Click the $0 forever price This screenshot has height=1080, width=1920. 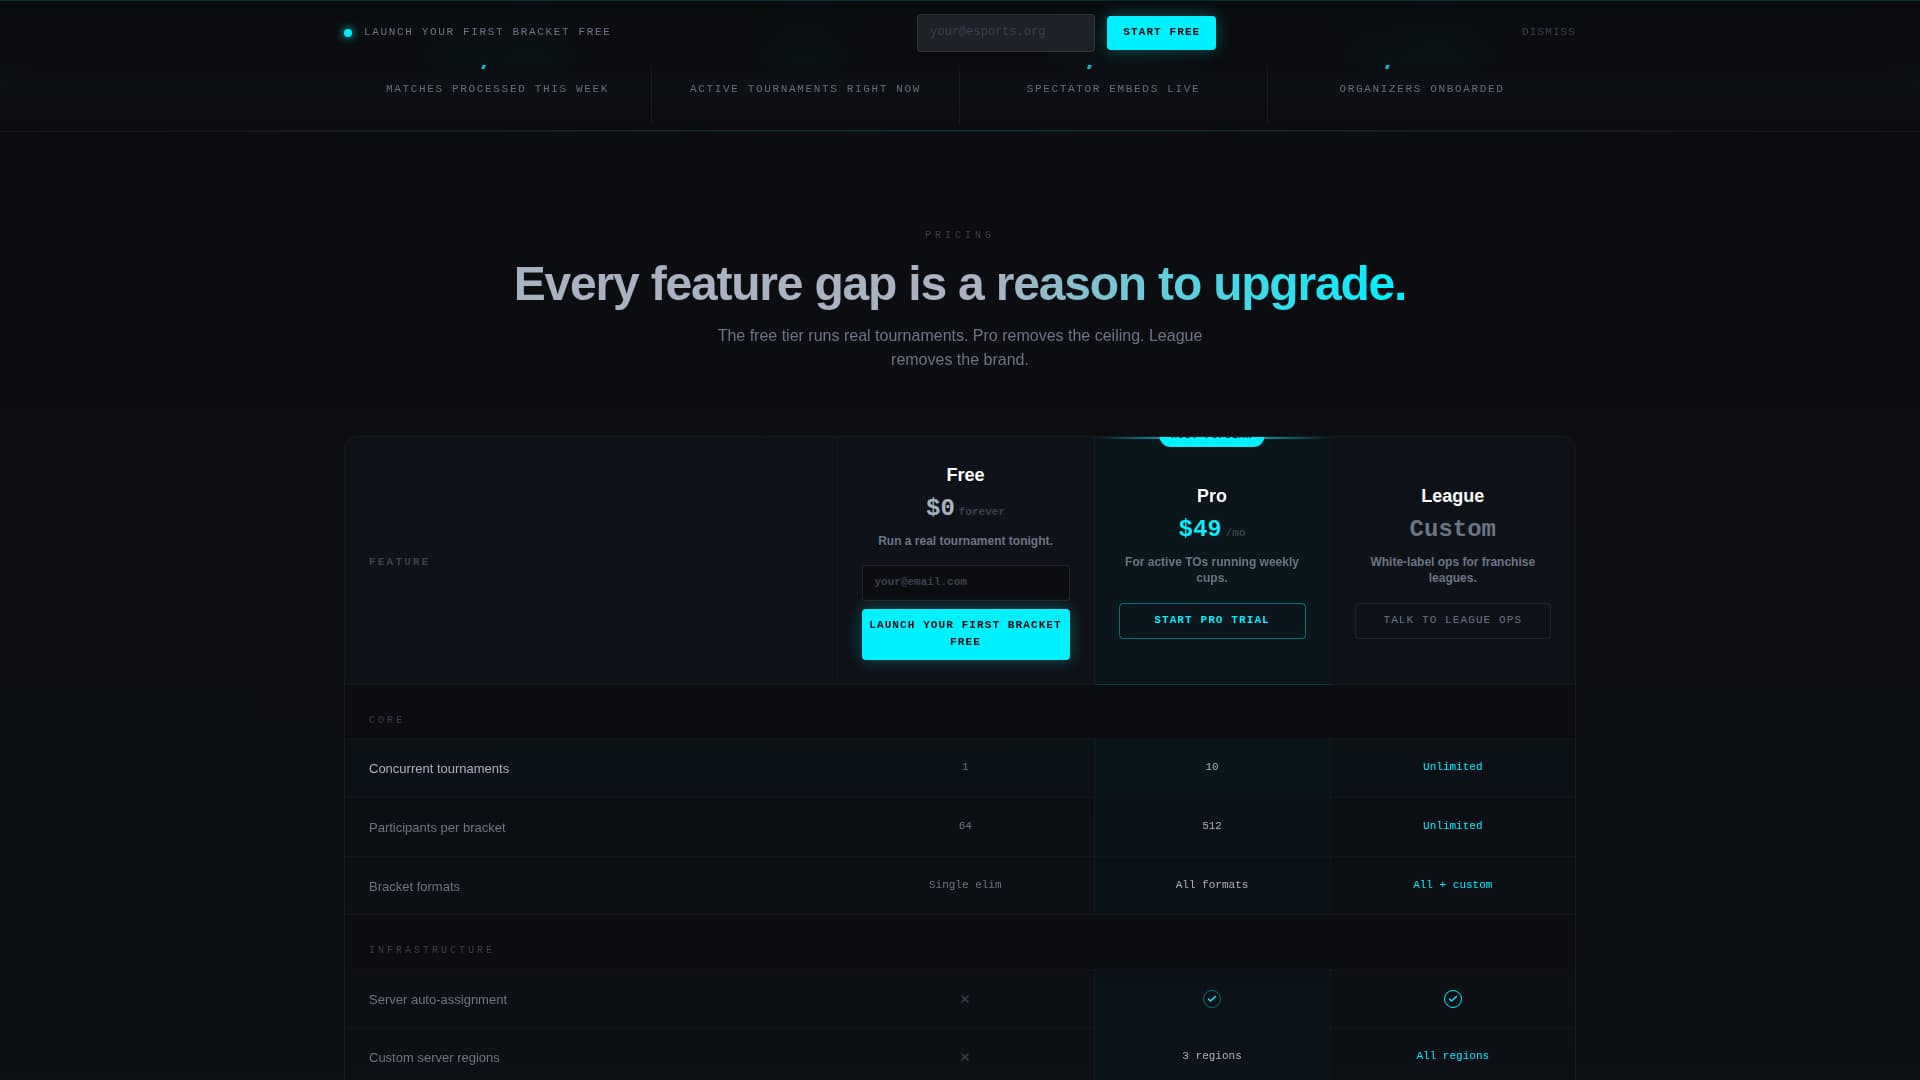[x=965, y=508]
